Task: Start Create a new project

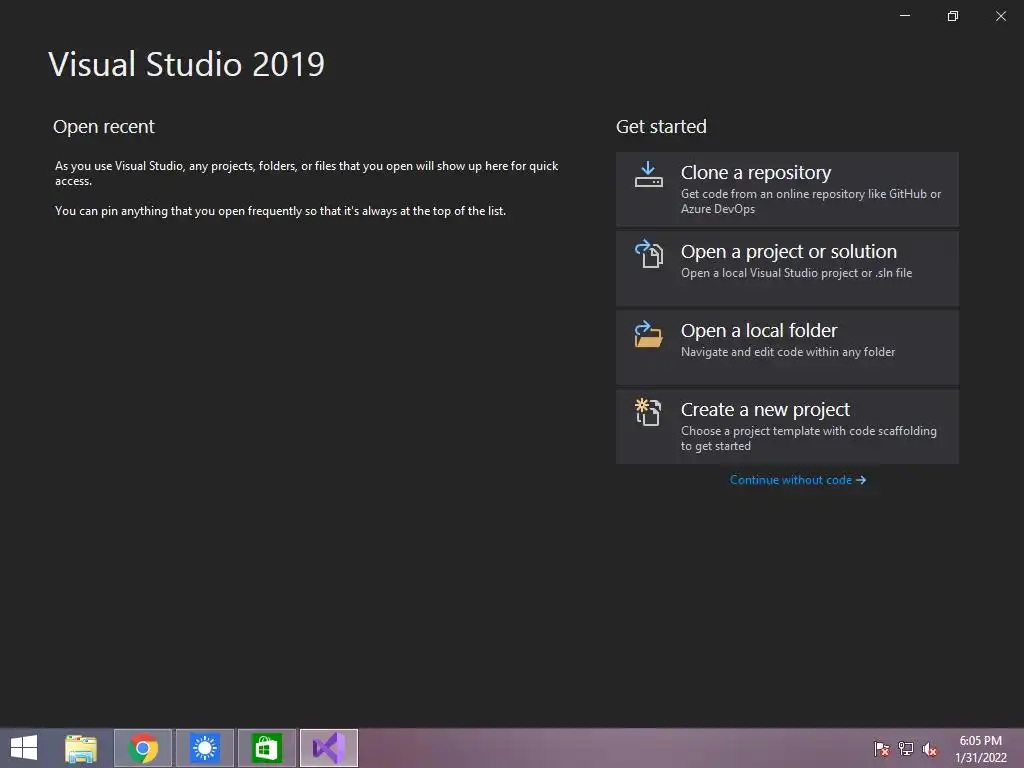Action: tap(787, 426)
